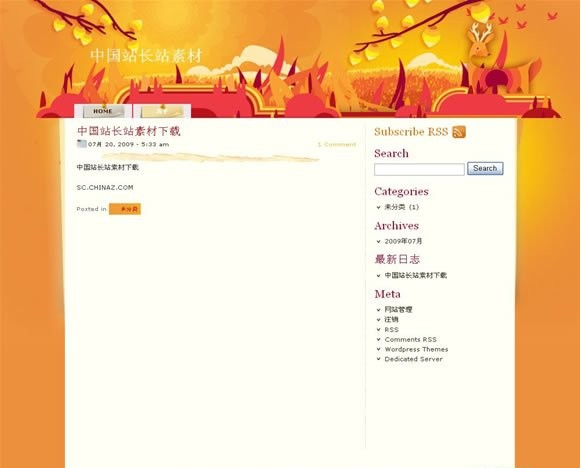Click the Categories sidebar heading
The width and height of the screenshot is (581, 468).
coord(401,192)
